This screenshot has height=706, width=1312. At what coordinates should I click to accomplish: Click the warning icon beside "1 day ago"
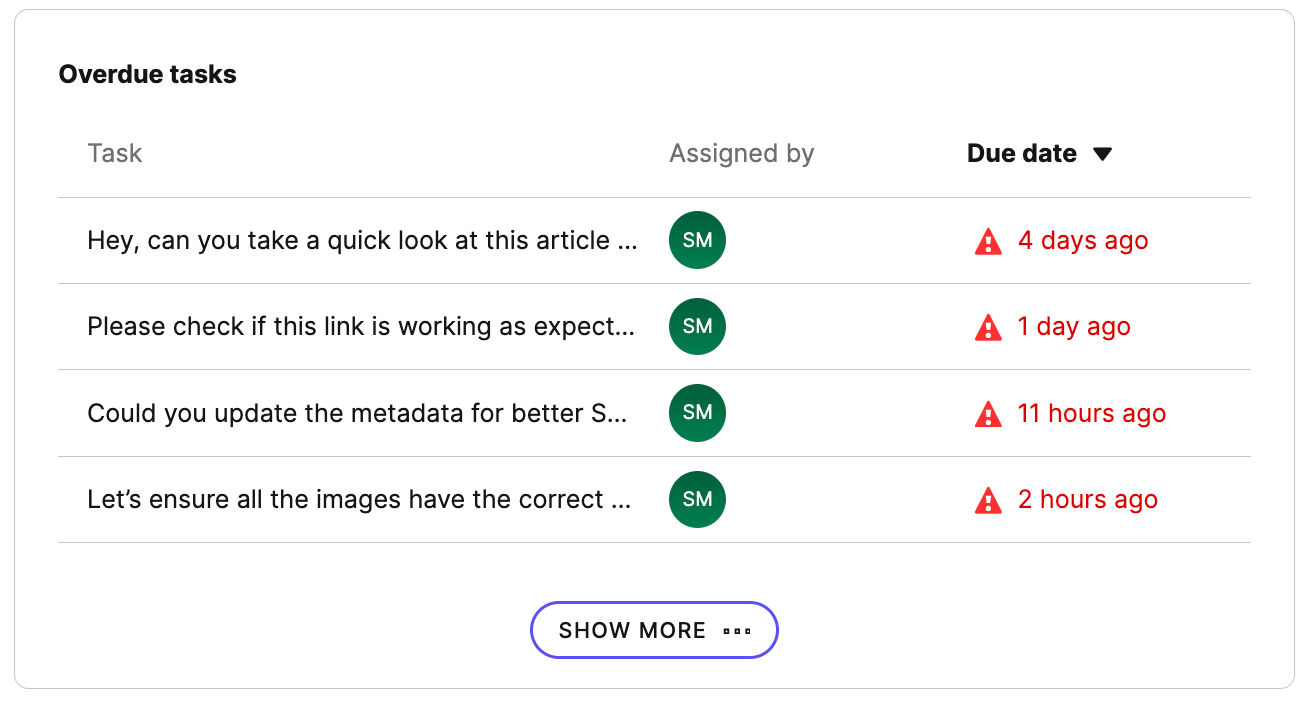point(988,327)
